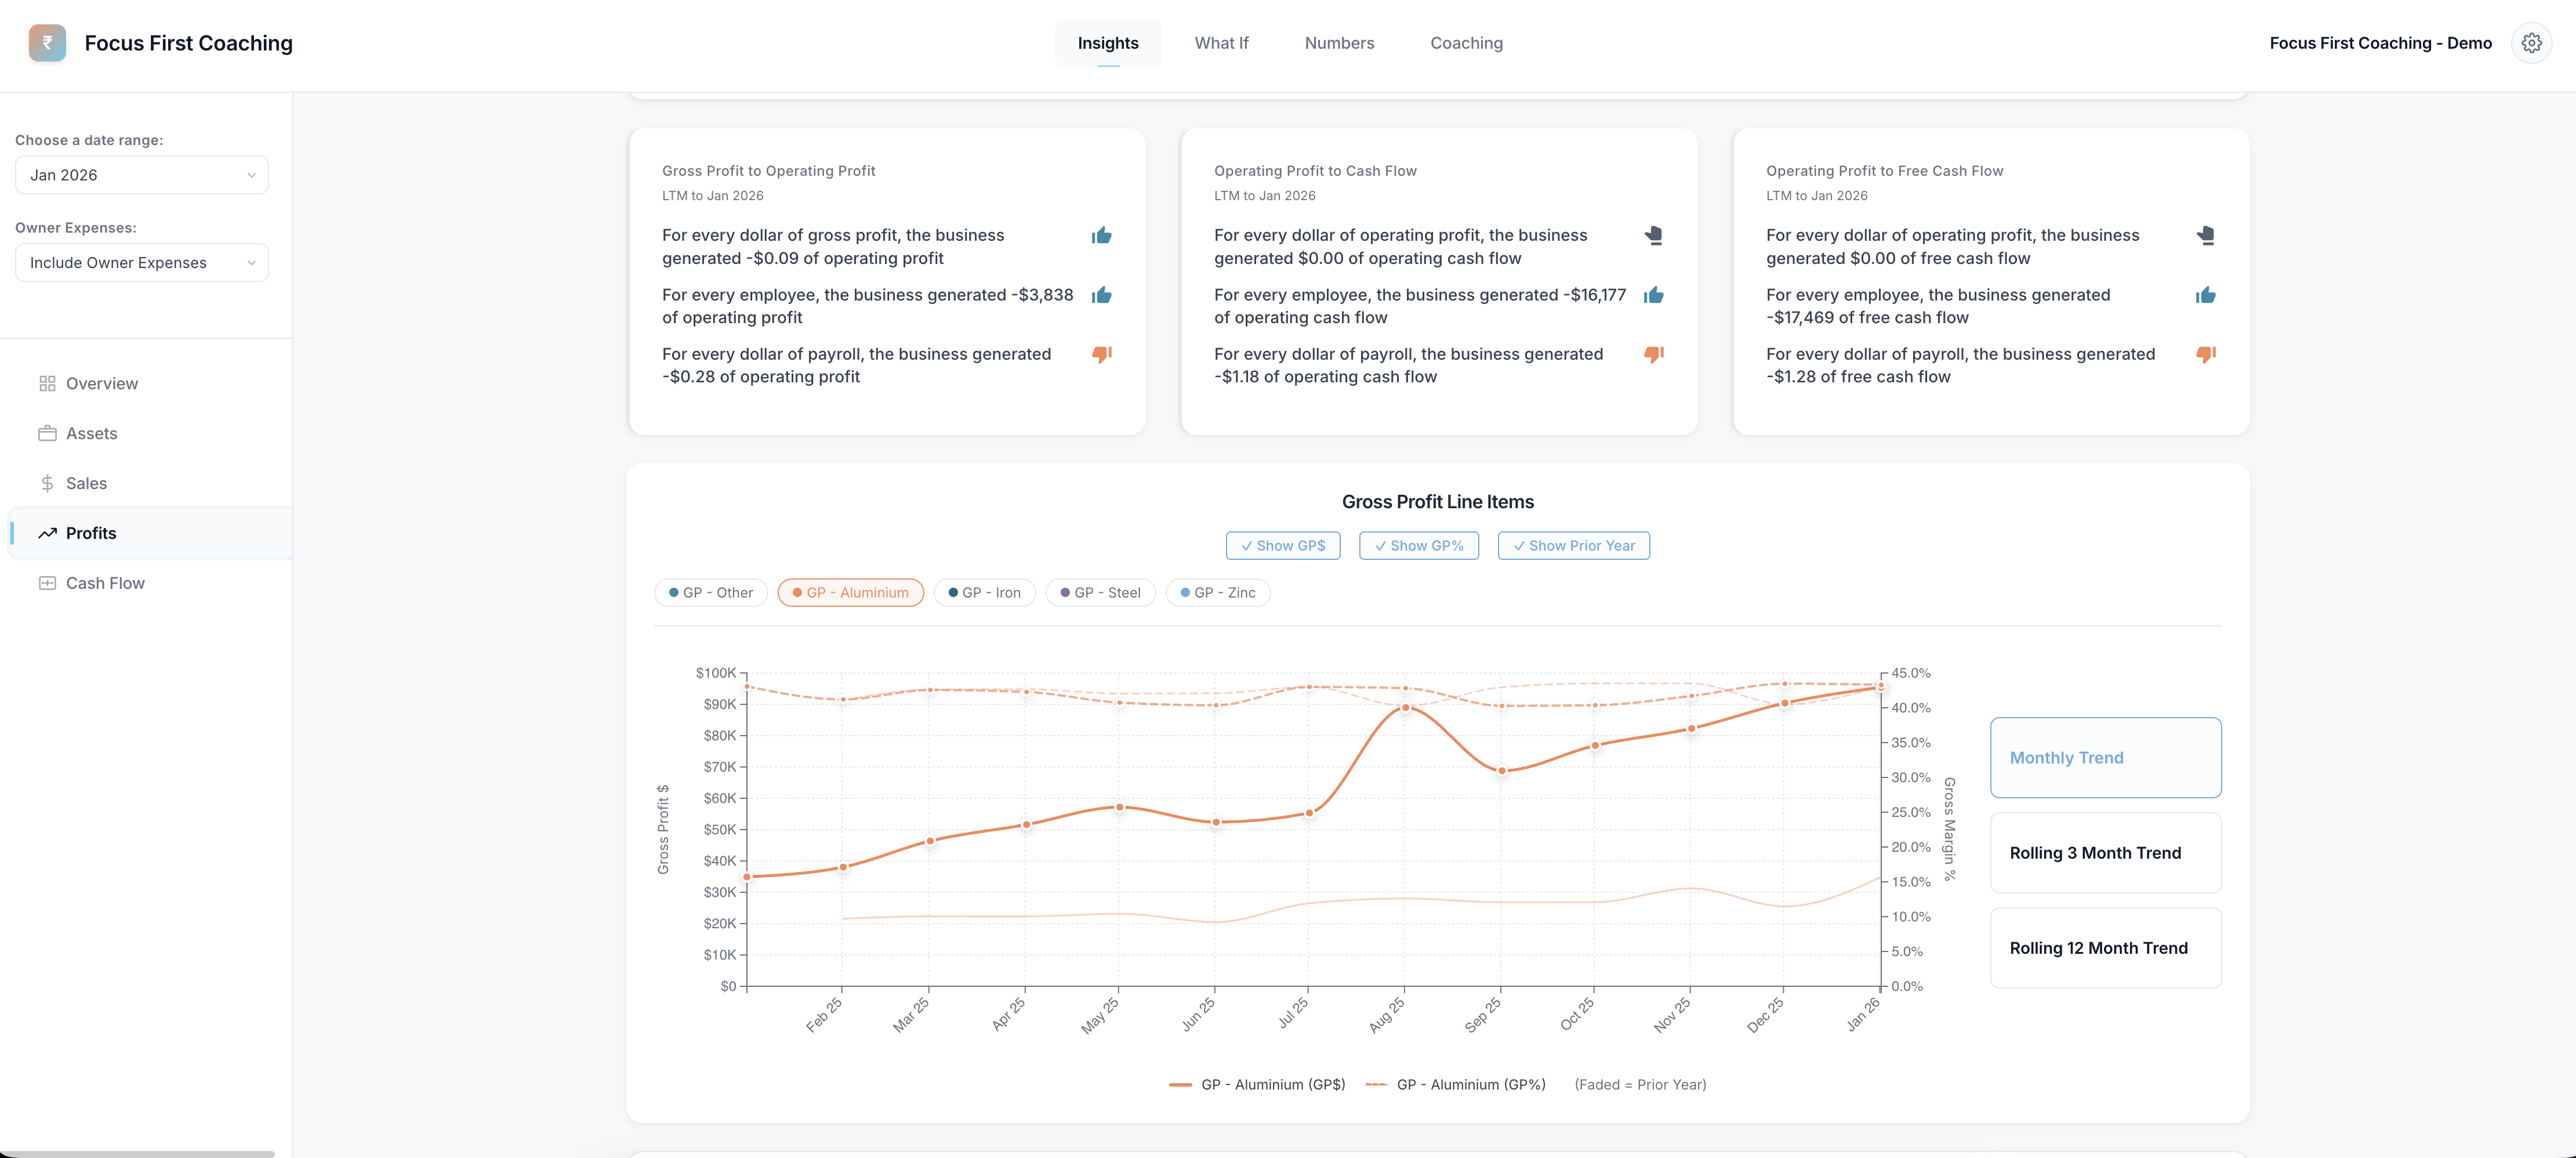Select the Overview section in sidebar
This screenshot has width=2576, height=1158.
101,383
